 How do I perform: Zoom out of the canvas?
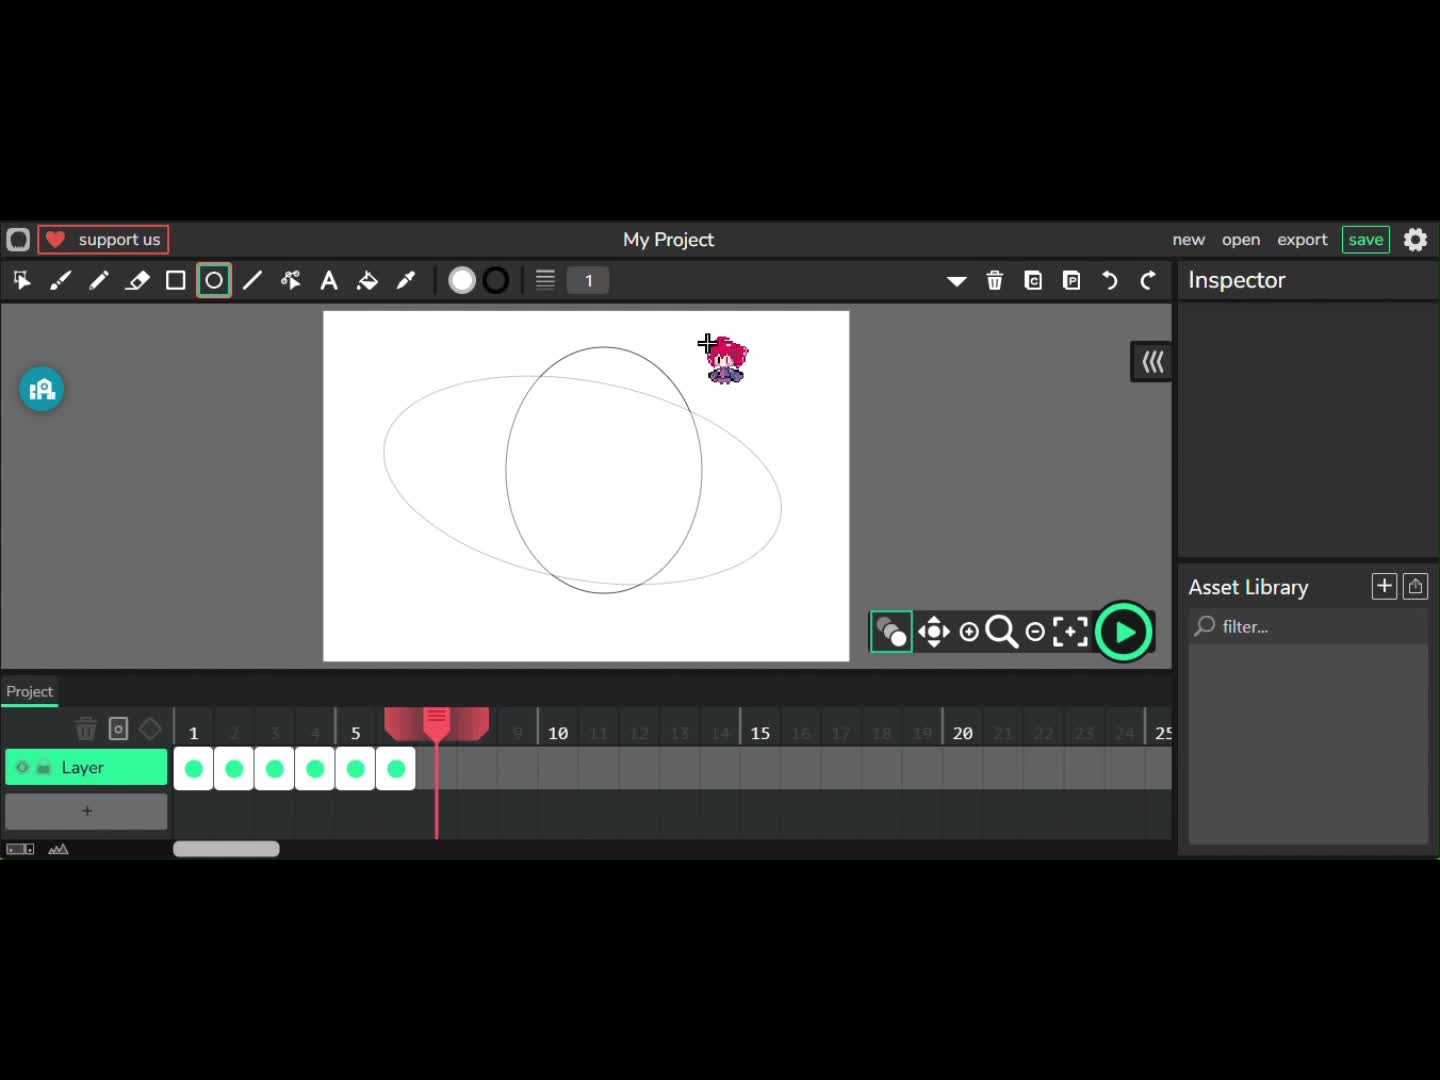pyautogui.click(x=1036, y=632)
